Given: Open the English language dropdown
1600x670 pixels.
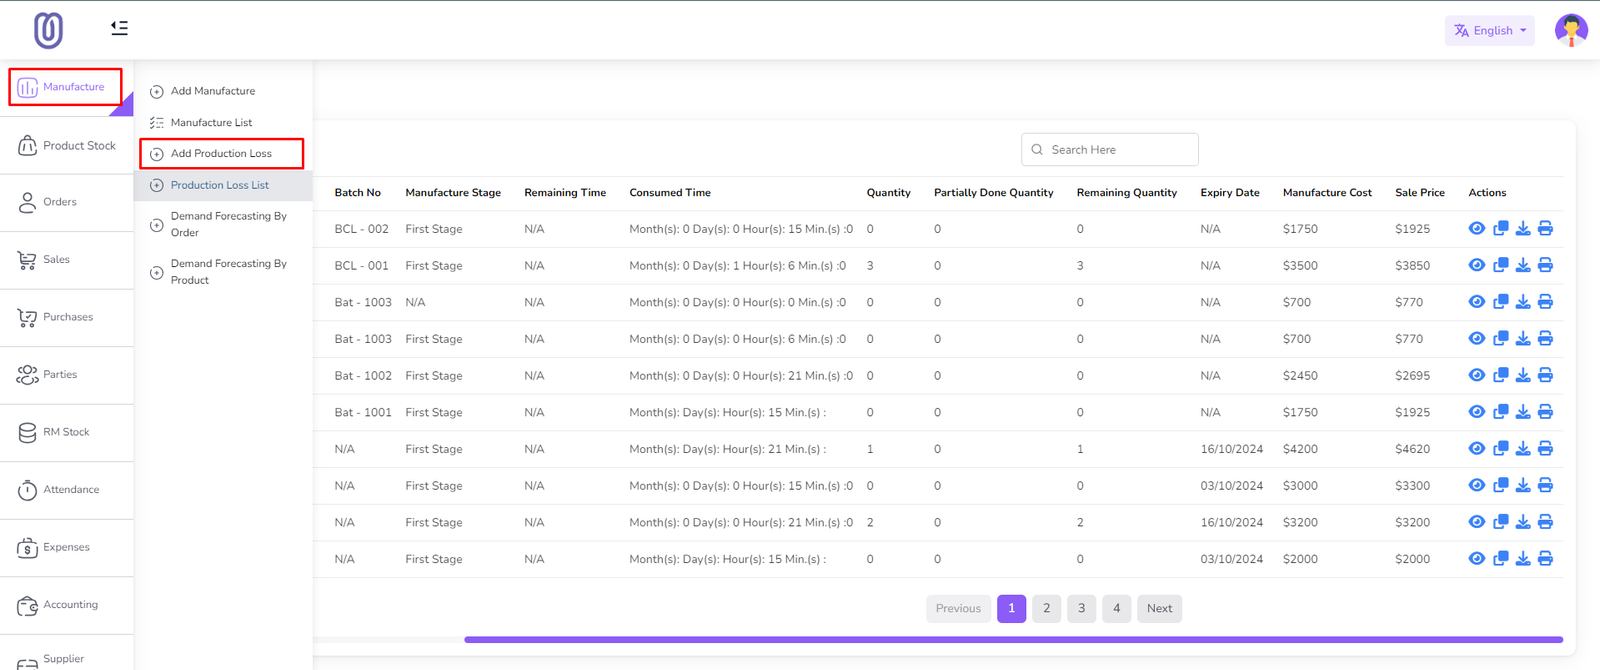Looking at the screenshot, I should [x=1489, y=30].
